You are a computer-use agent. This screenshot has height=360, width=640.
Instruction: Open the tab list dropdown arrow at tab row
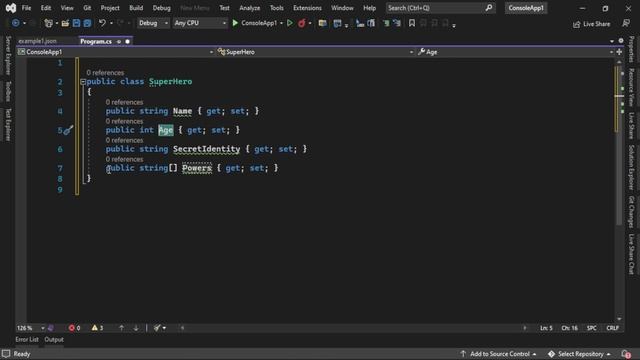tap(611, 41)
